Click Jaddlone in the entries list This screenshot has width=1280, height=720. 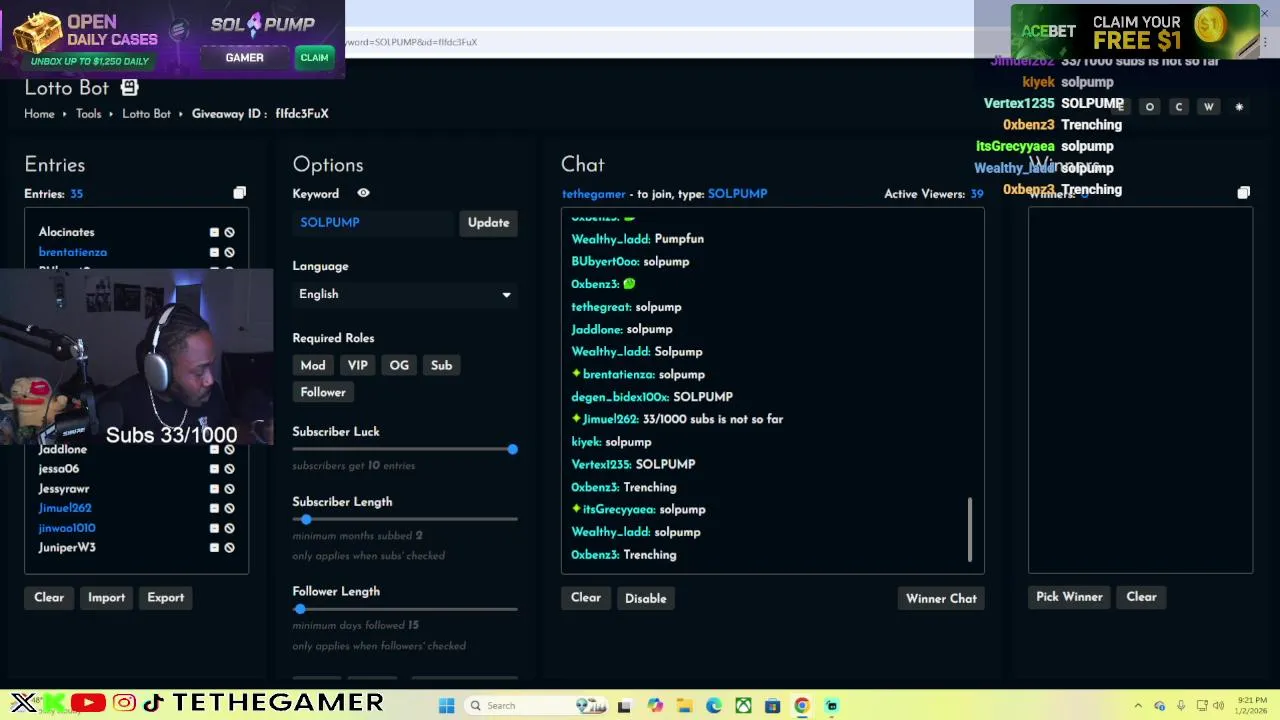pos(63,450)
